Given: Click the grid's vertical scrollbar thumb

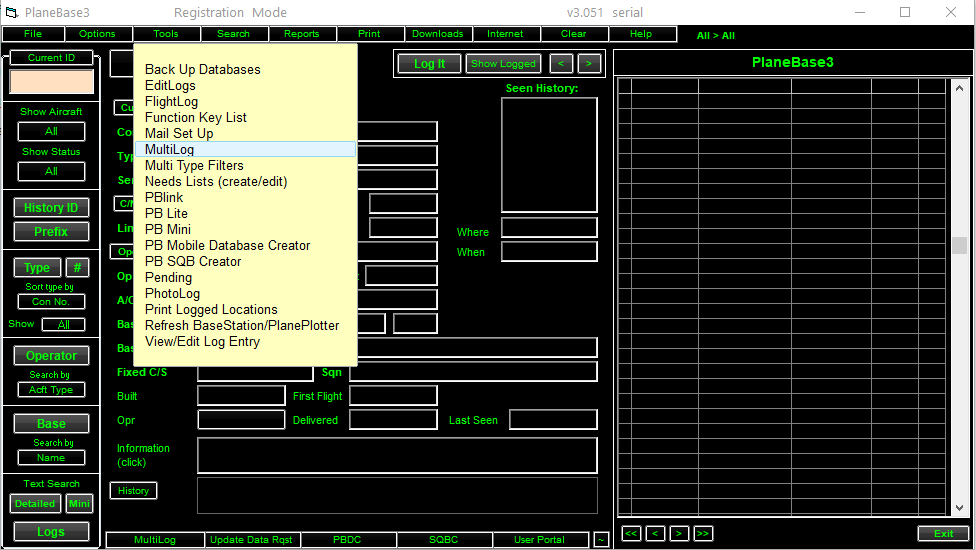Looking at the screenshot, I should coord(959,246).
